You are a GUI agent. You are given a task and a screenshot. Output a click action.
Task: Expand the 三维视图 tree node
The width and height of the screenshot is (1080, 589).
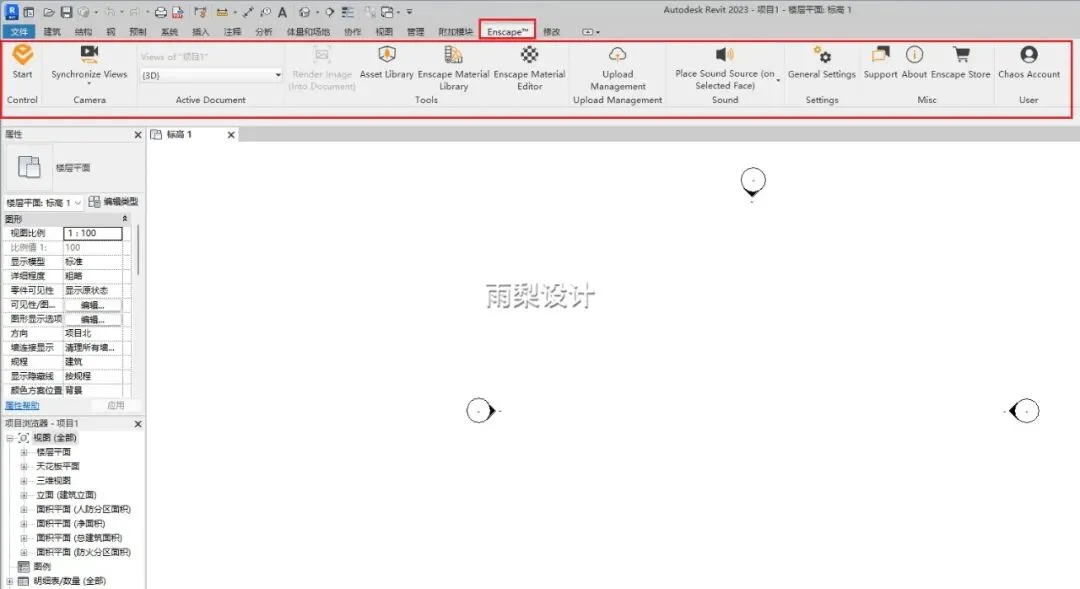click(x=23, y=481)
